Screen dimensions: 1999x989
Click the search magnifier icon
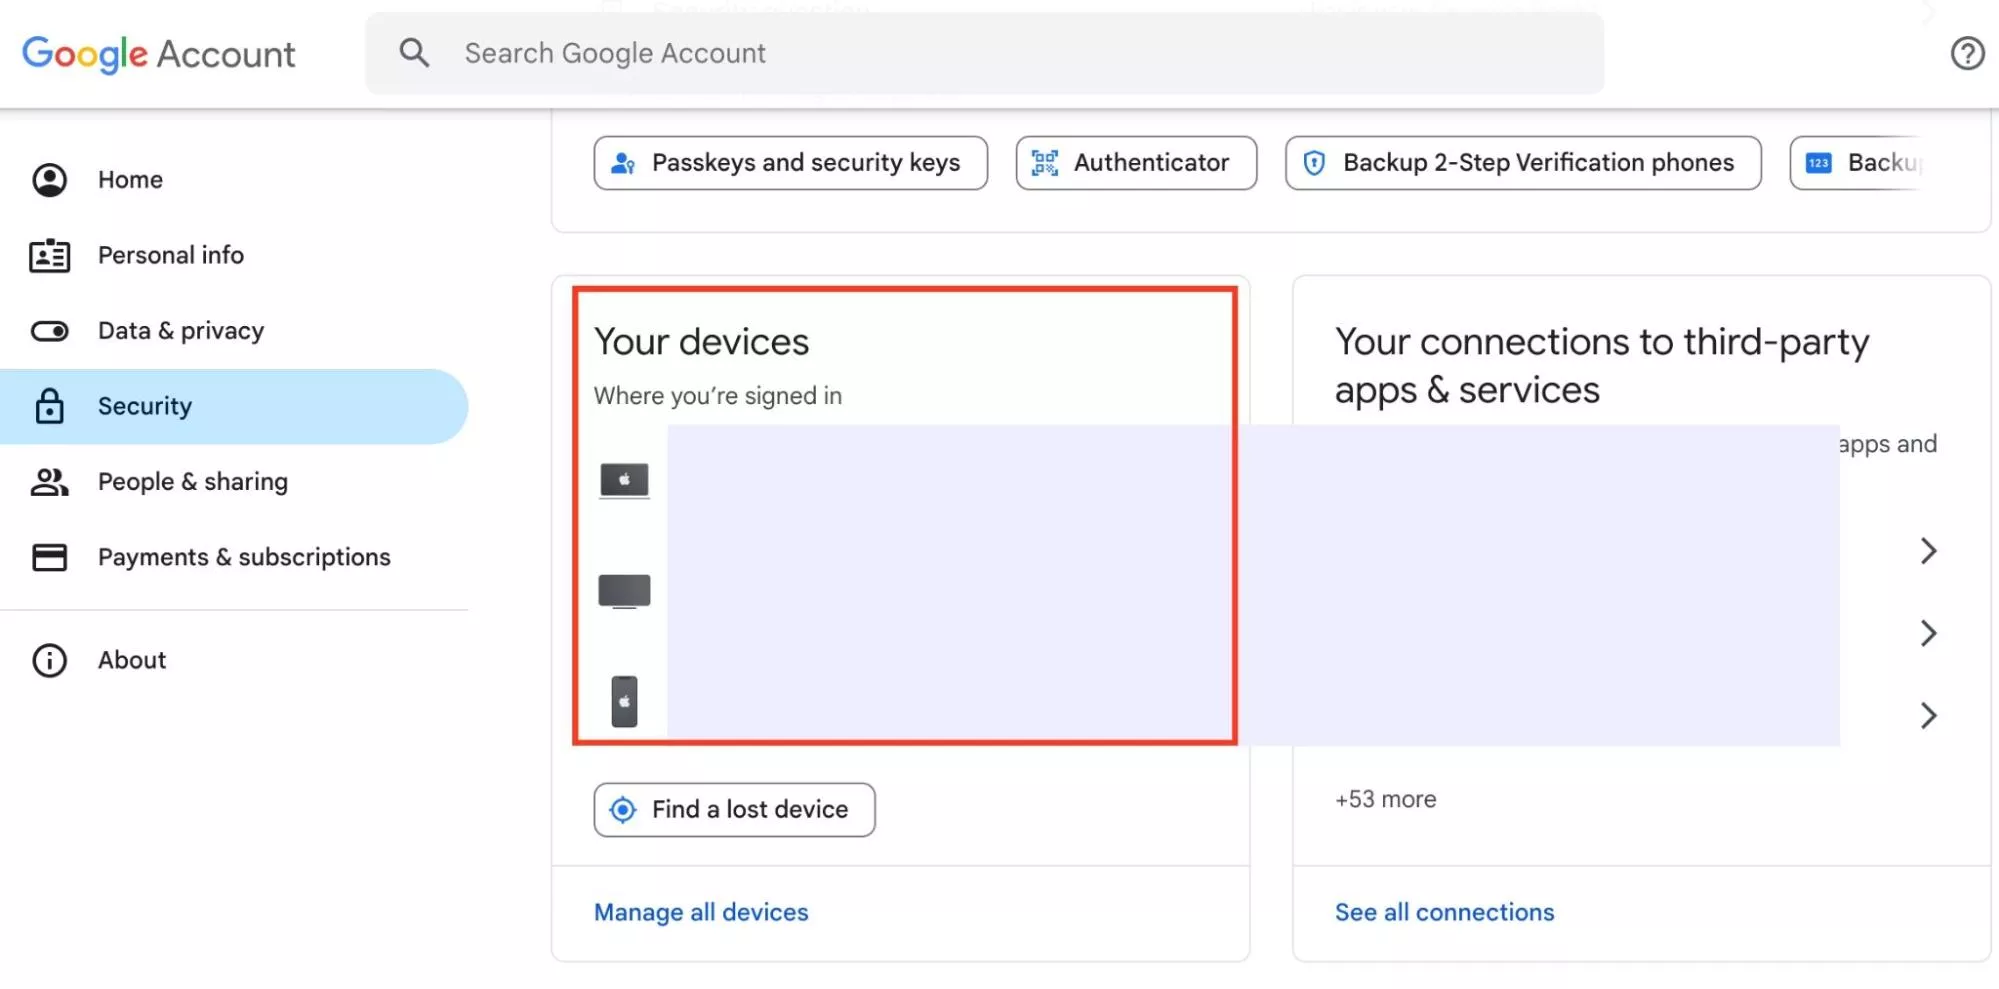click(414, 53)
